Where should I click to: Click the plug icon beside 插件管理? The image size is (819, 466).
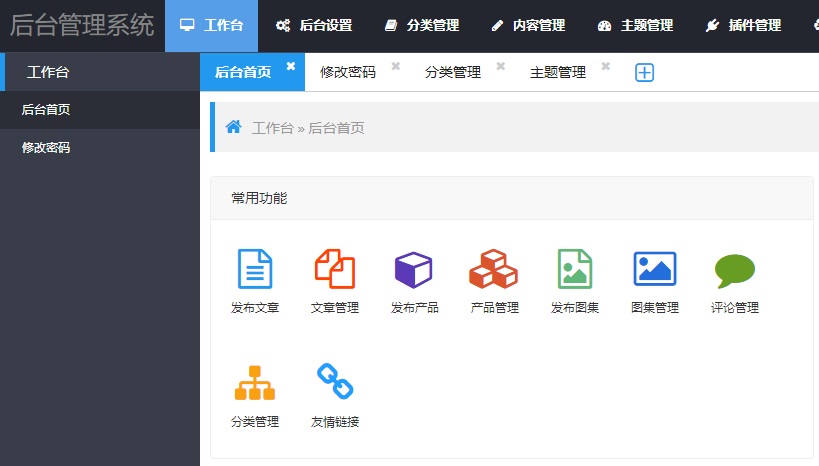[712, 25]
